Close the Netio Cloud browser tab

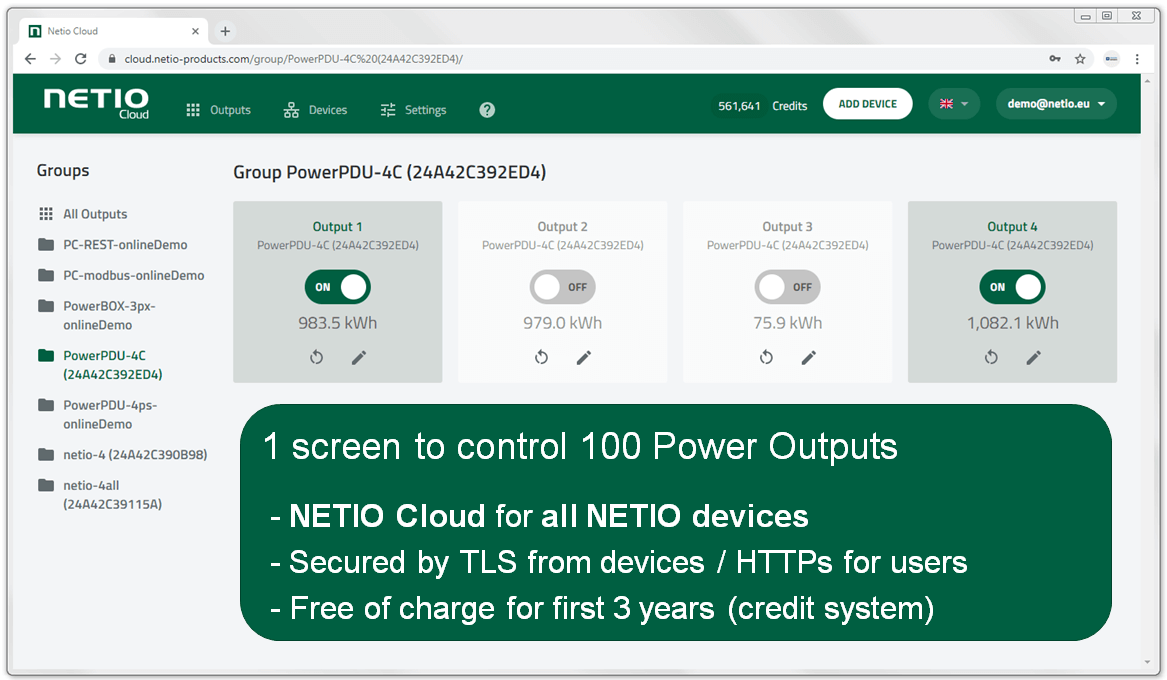(195, 31)
